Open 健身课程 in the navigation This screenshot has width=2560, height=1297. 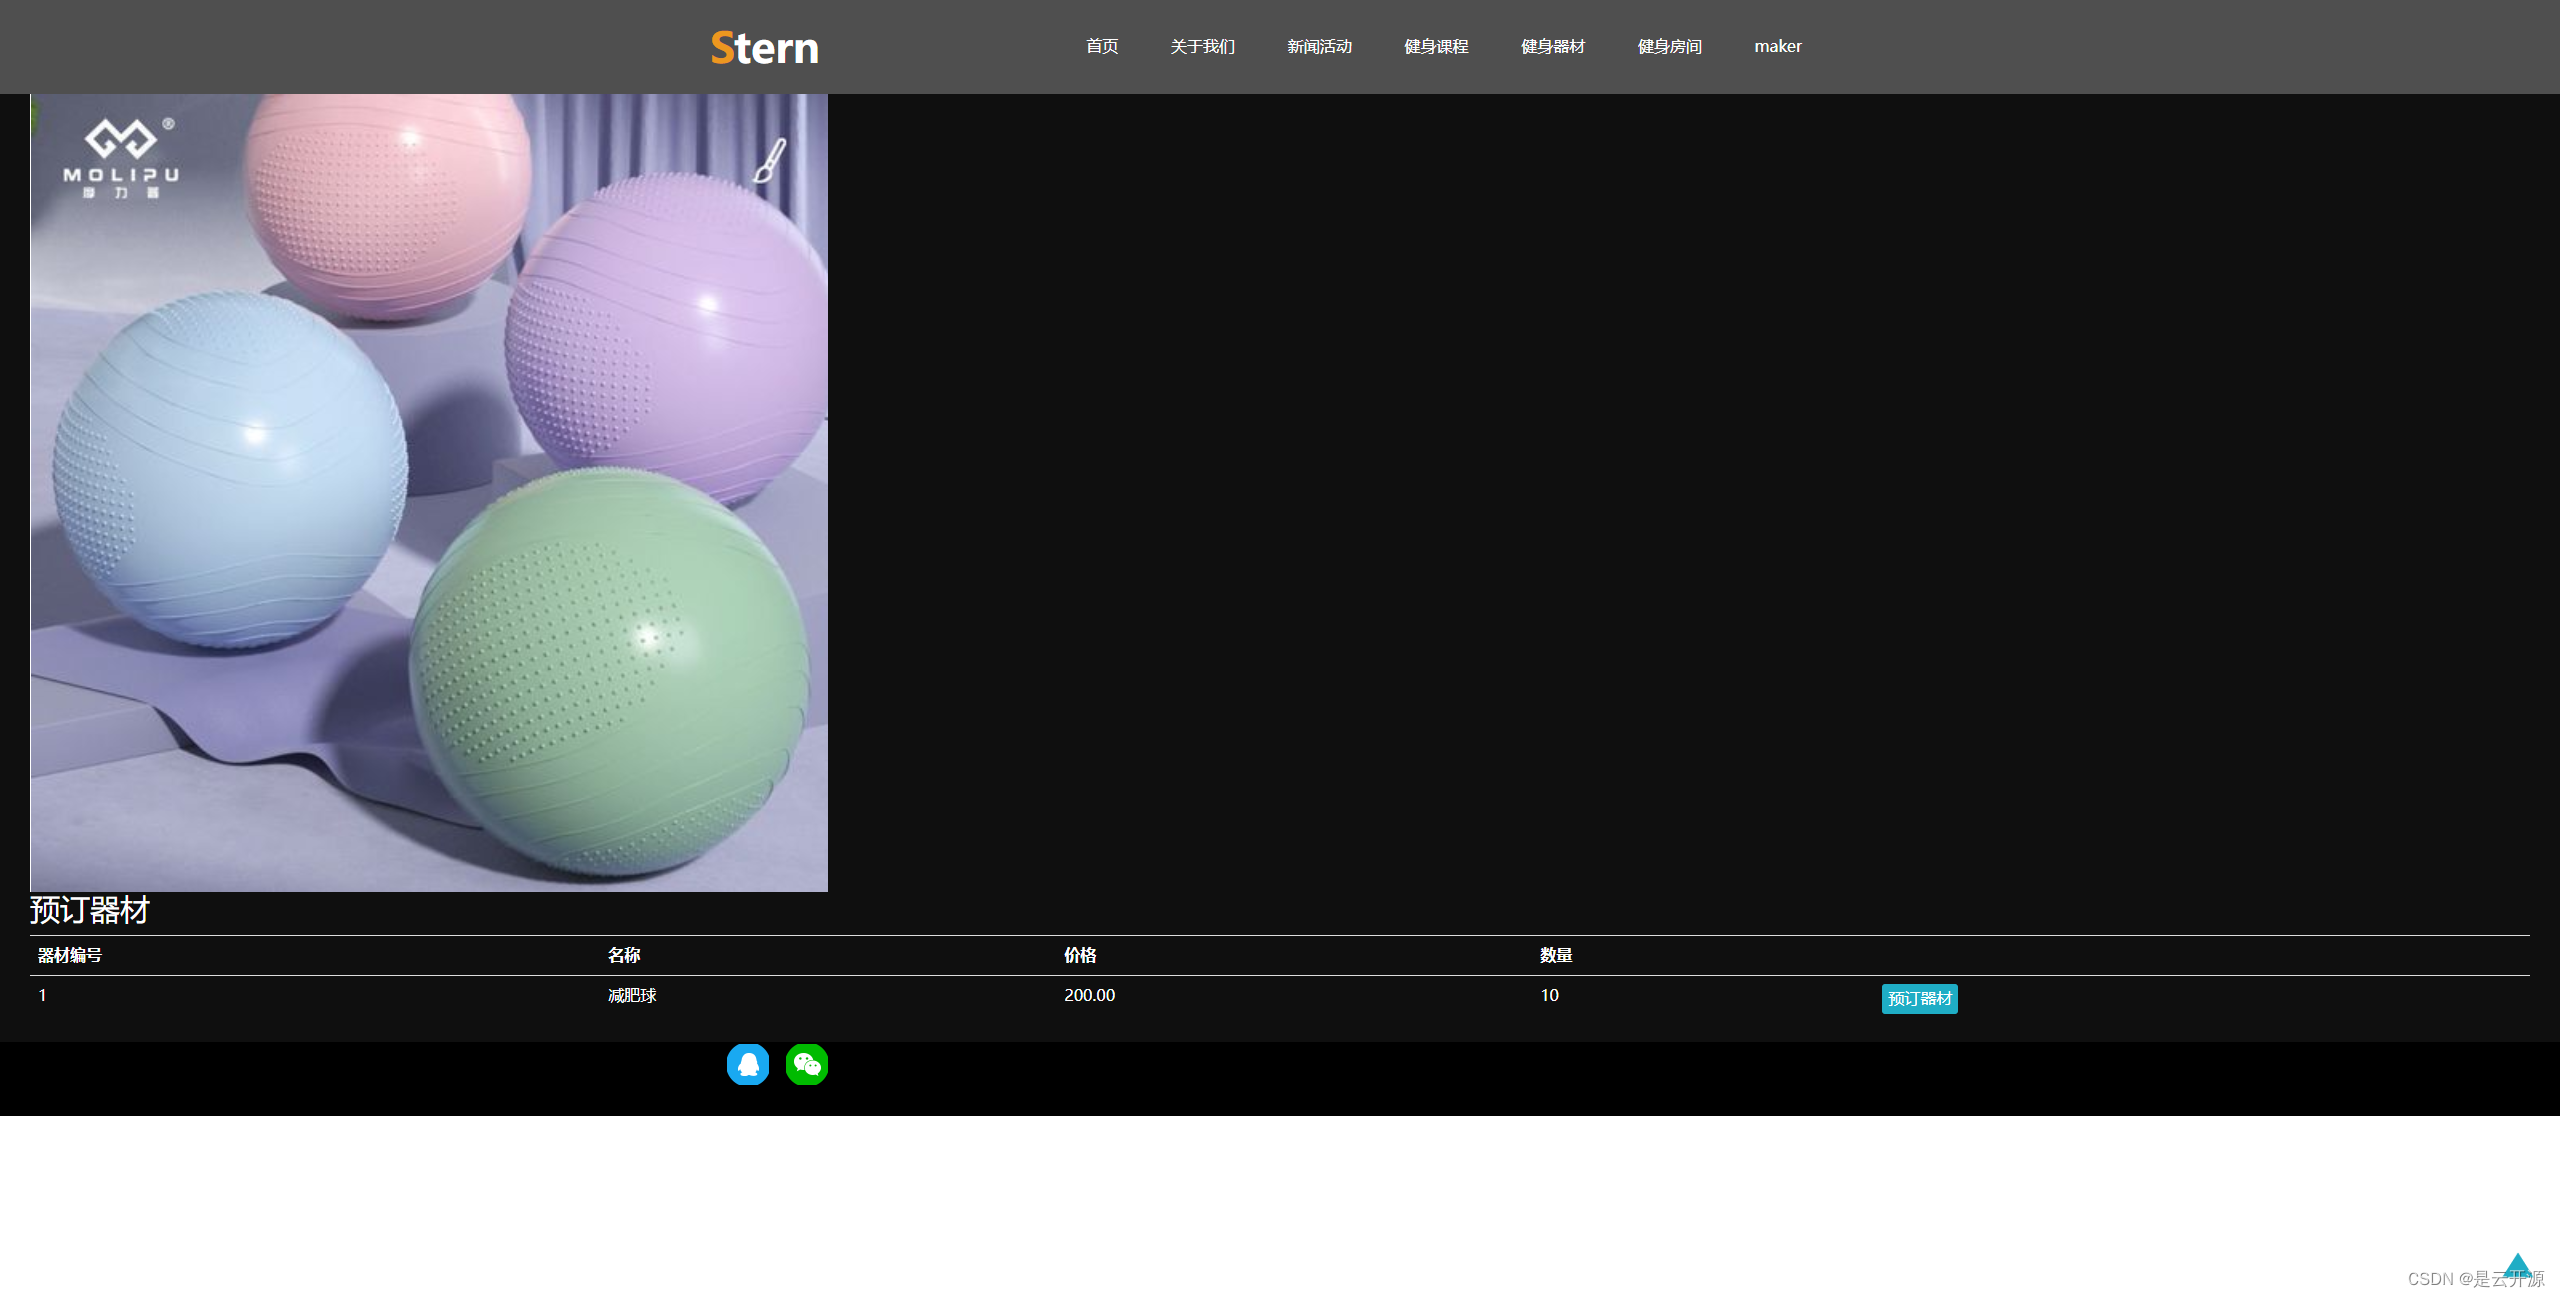pyautogui.click(x=1436, y=46)
